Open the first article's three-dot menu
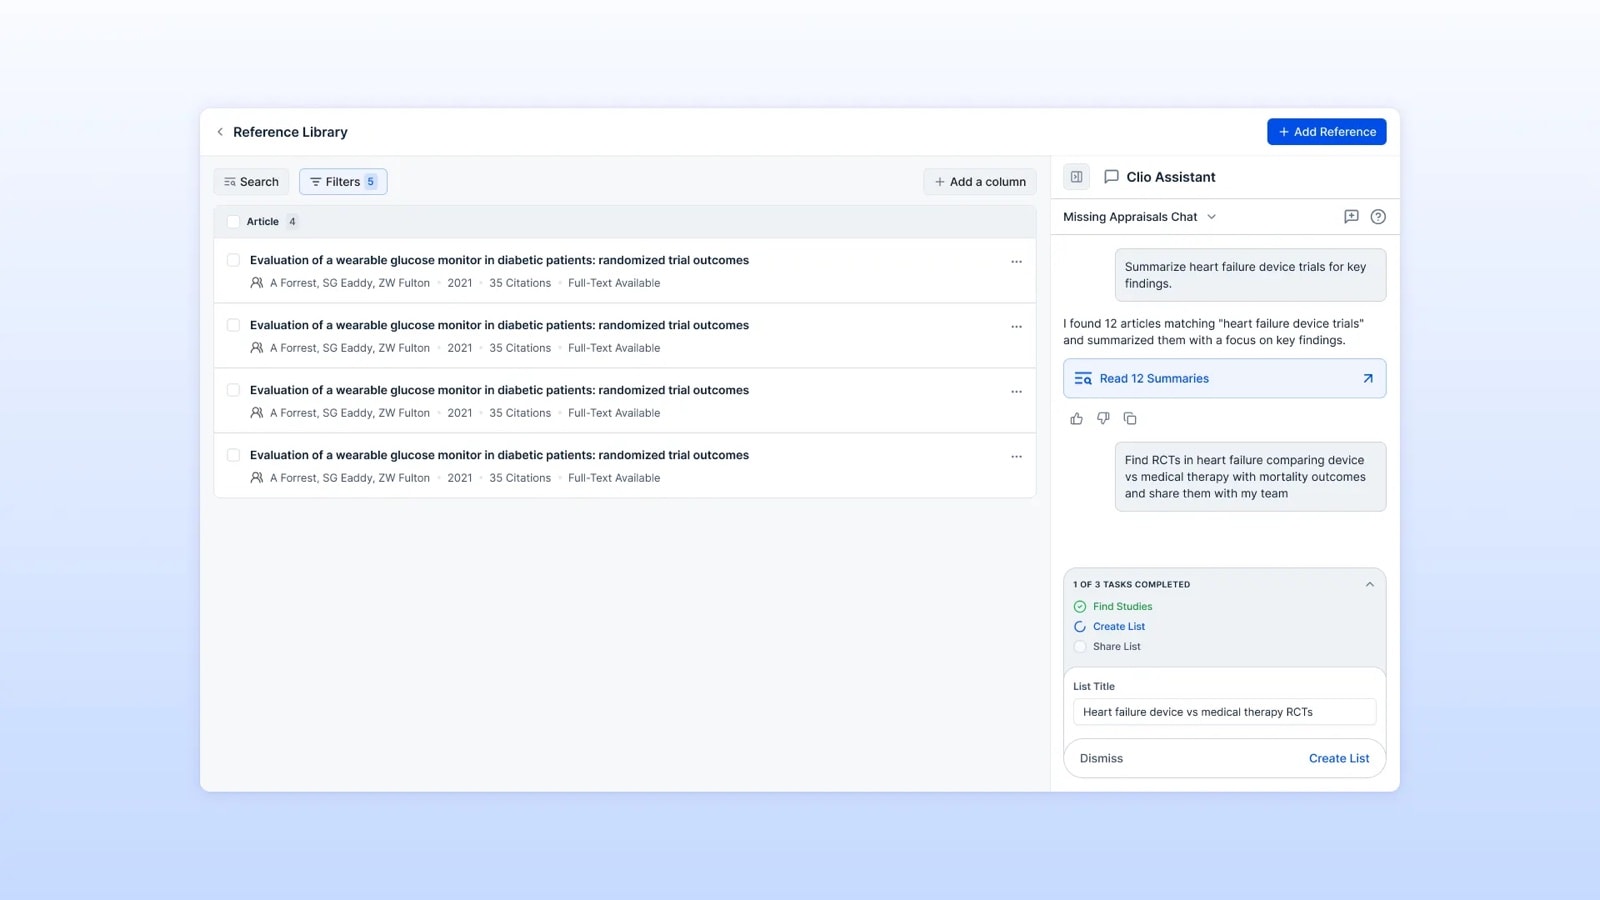Image resolution: width=1600 pixels, height=900 pixels. pos(1016,262)
